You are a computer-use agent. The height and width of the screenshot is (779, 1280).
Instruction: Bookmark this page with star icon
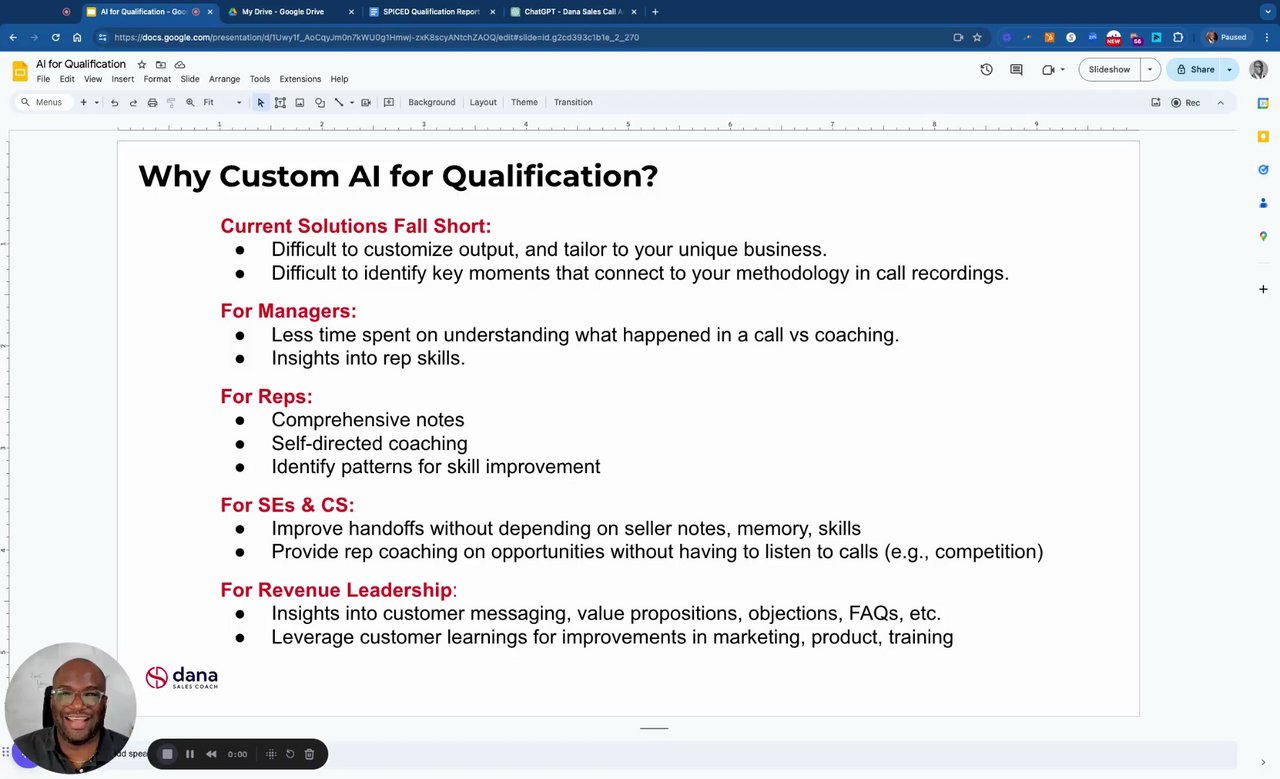point(977,37)
